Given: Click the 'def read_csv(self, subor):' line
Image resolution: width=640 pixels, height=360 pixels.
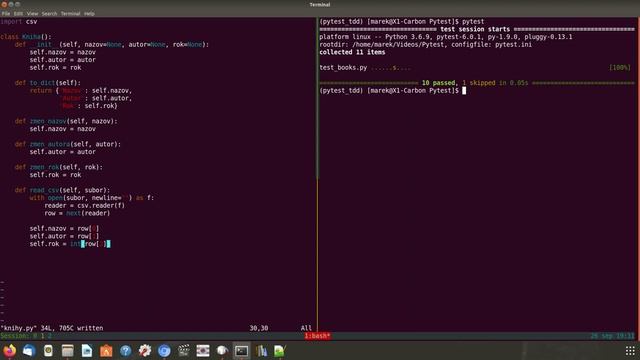Looking at the screenshot, I should coord(62,190).
